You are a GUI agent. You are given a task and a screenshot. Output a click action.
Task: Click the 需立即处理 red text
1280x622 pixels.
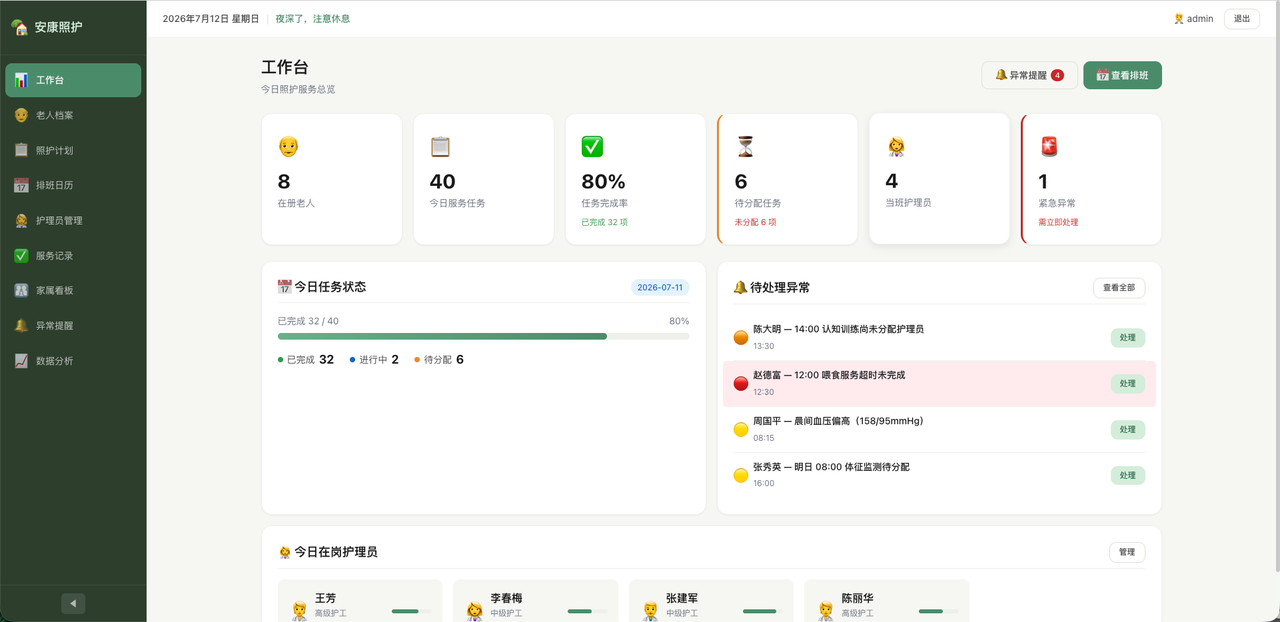[x=1058, y=222]
